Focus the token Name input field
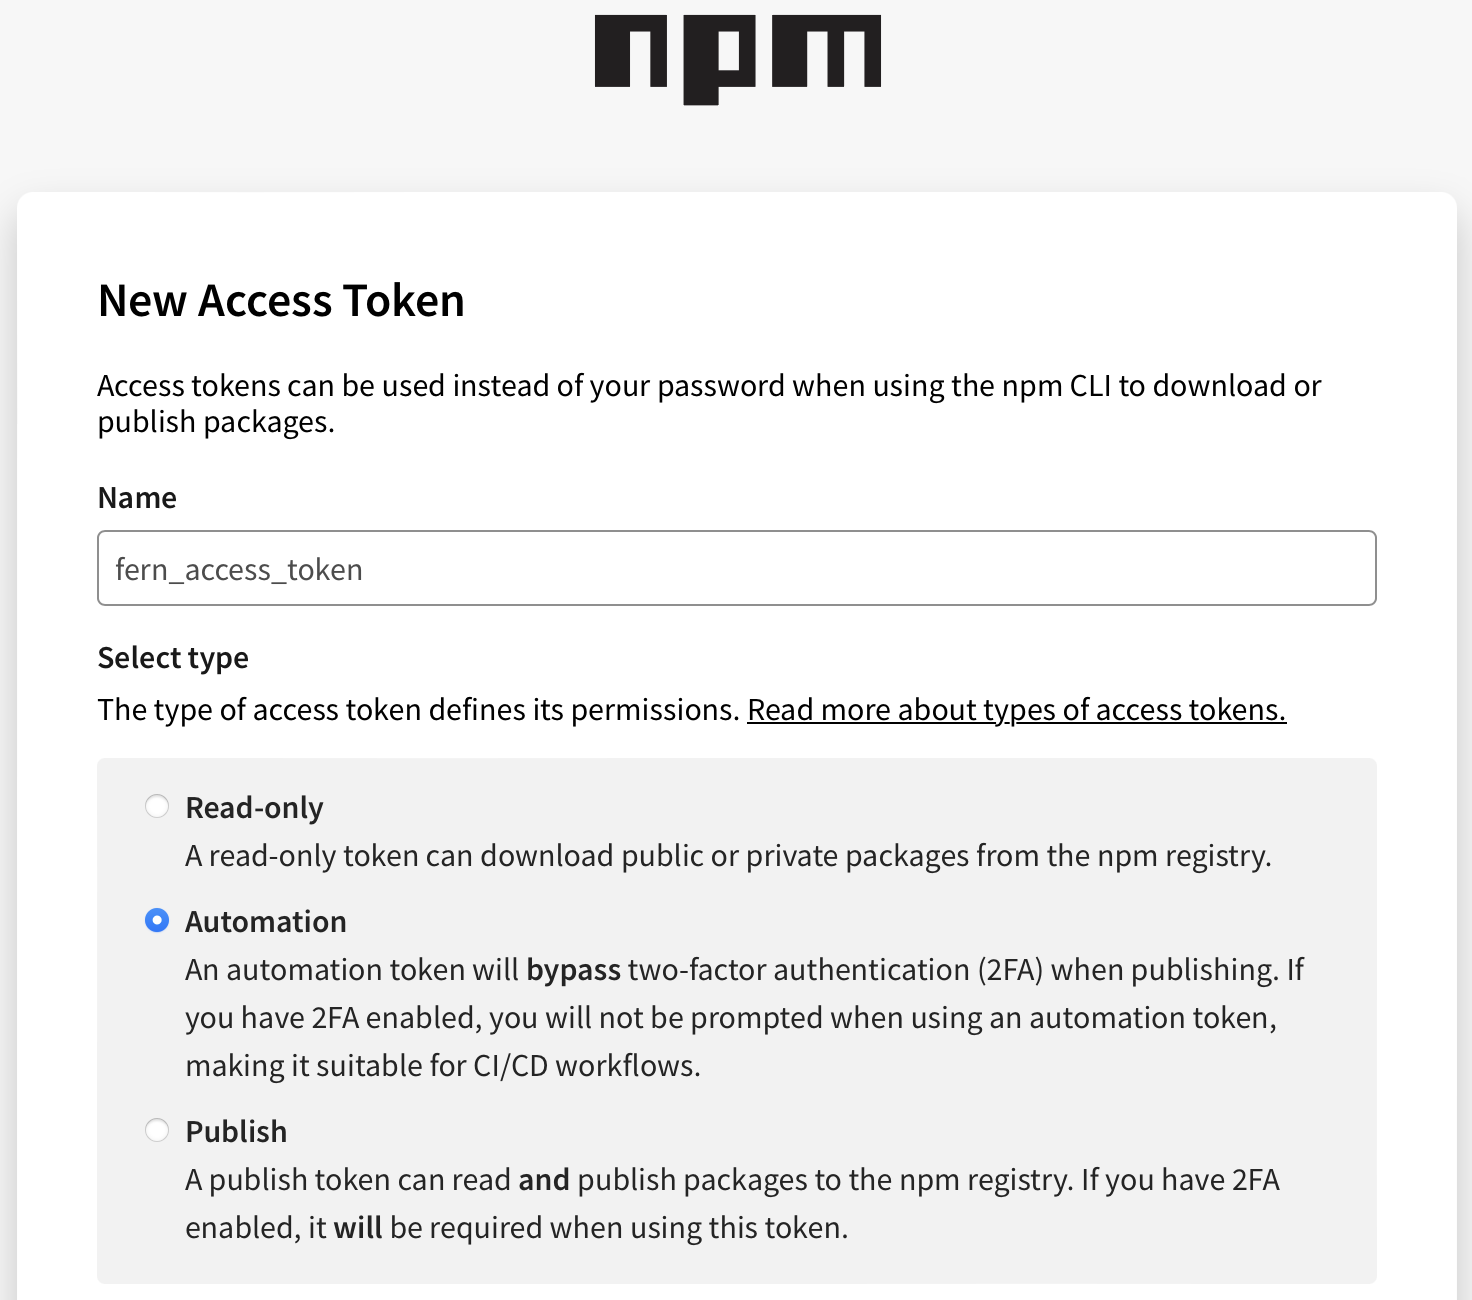The image size is (1472, 1300). [736, 568]
